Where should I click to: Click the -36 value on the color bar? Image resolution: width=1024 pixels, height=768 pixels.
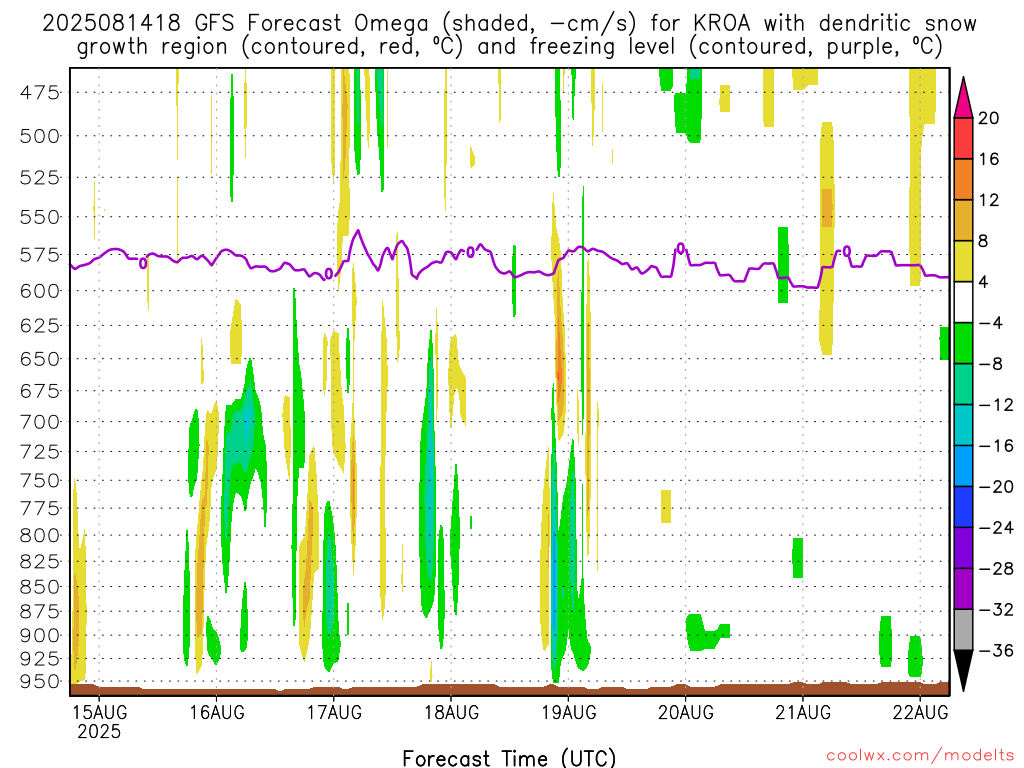996,650
